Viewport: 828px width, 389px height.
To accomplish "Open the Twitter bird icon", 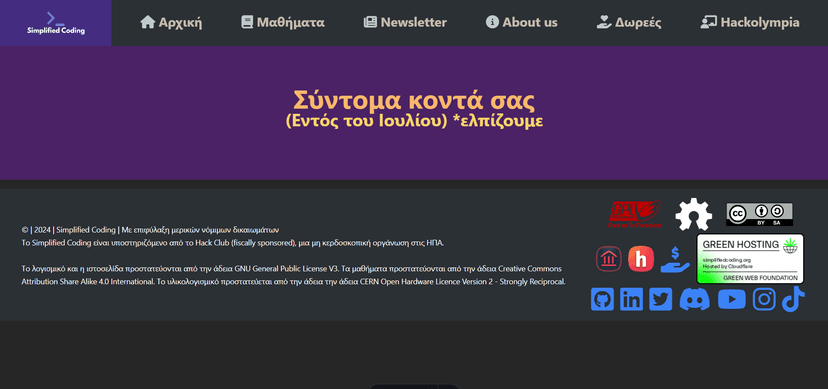I will 660,299.
